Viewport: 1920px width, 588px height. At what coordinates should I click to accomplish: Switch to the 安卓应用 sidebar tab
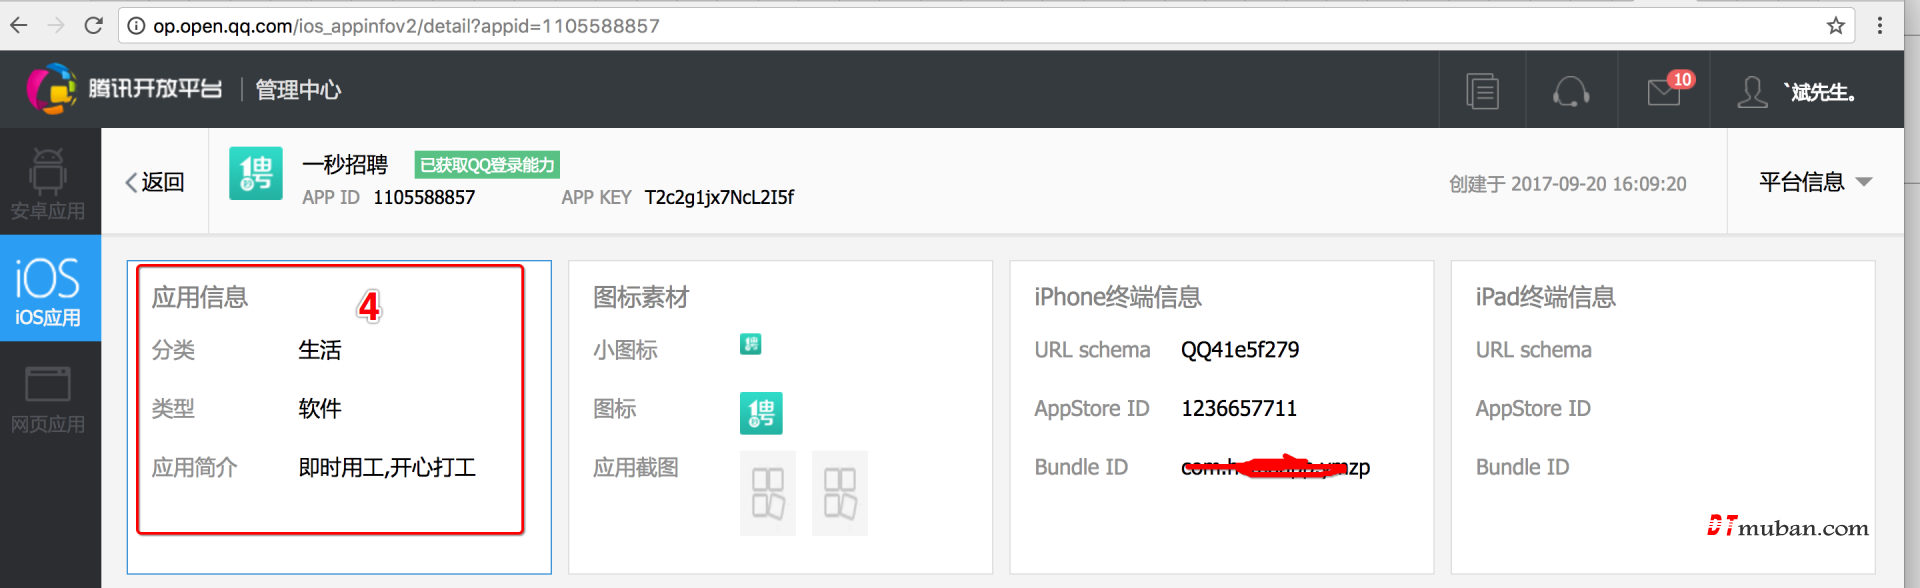click(48, 183)
